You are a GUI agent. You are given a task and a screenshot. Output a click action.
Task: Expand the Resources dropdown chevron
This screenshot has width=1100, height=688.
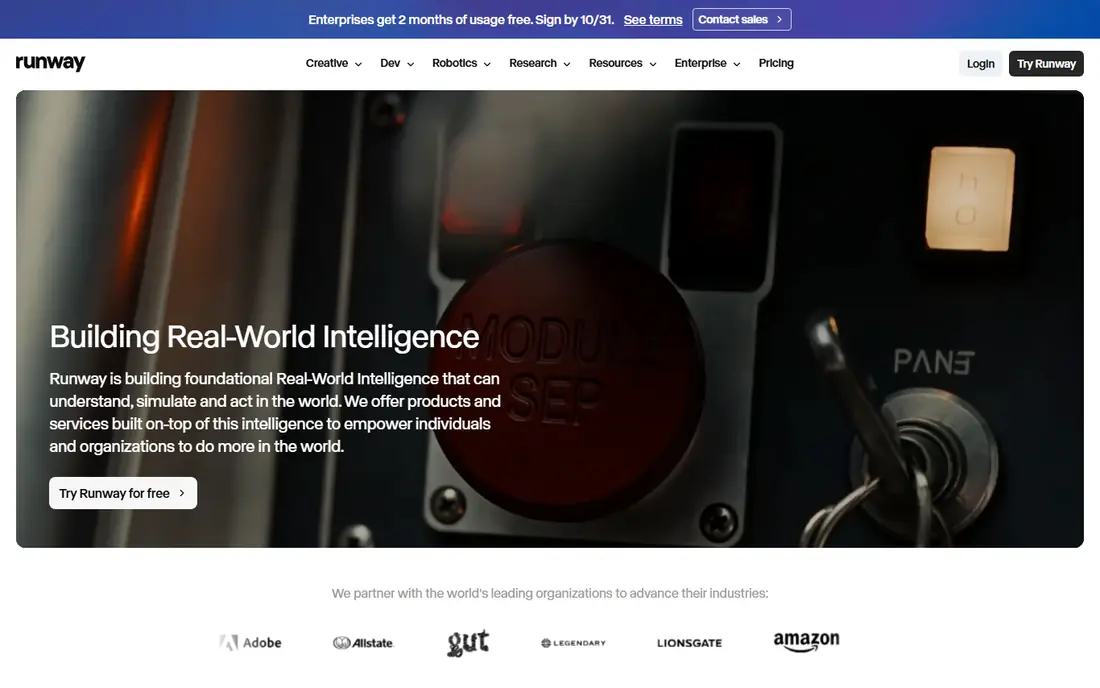click(x=652, y=64)
